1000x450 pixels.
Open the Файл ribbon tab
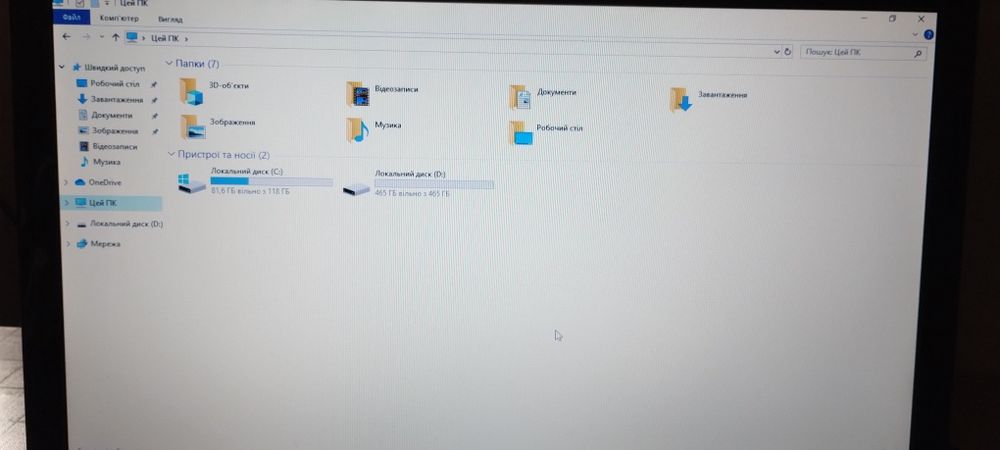71,17
